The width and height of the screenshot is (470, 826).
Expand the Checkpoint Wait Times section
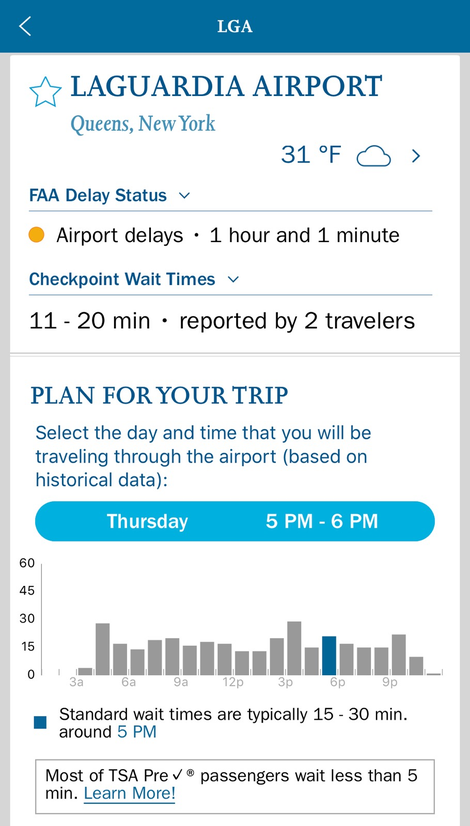[134, 279]
